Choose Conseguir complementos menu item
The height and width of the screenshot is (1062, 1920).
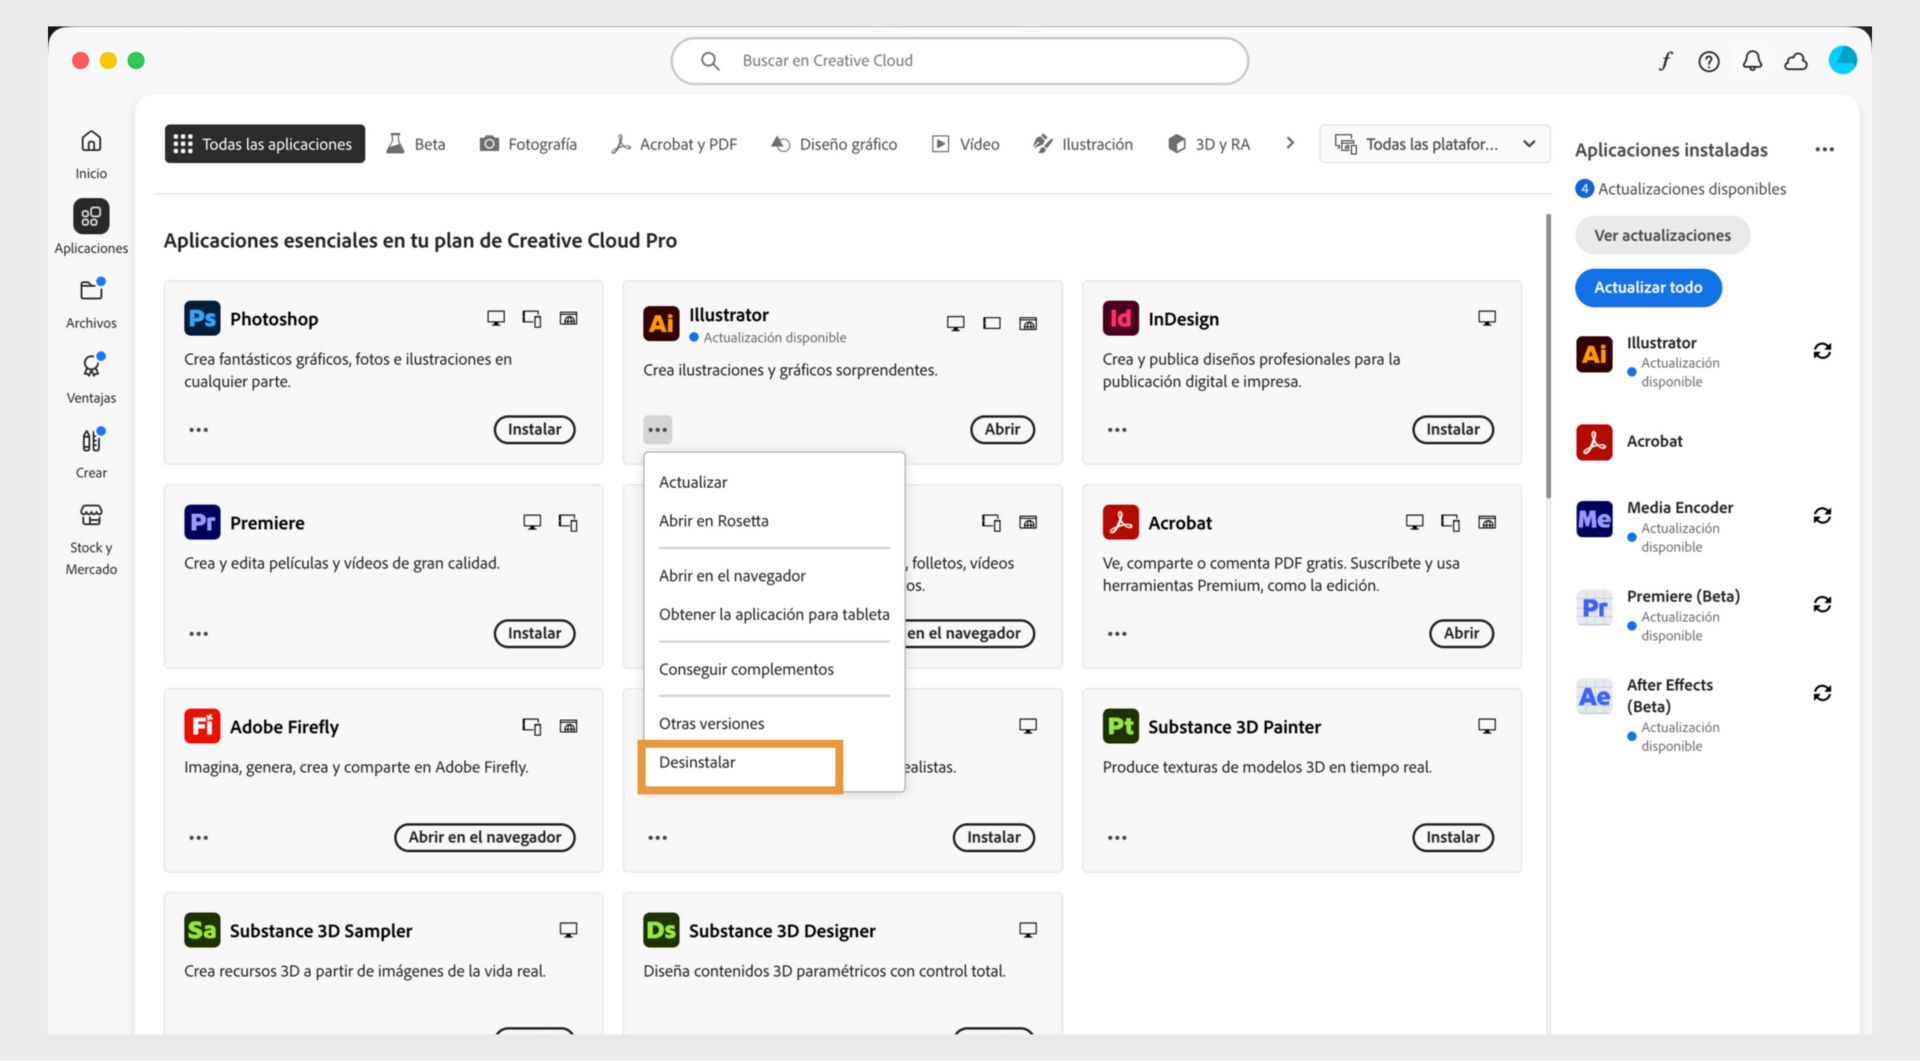774,669
